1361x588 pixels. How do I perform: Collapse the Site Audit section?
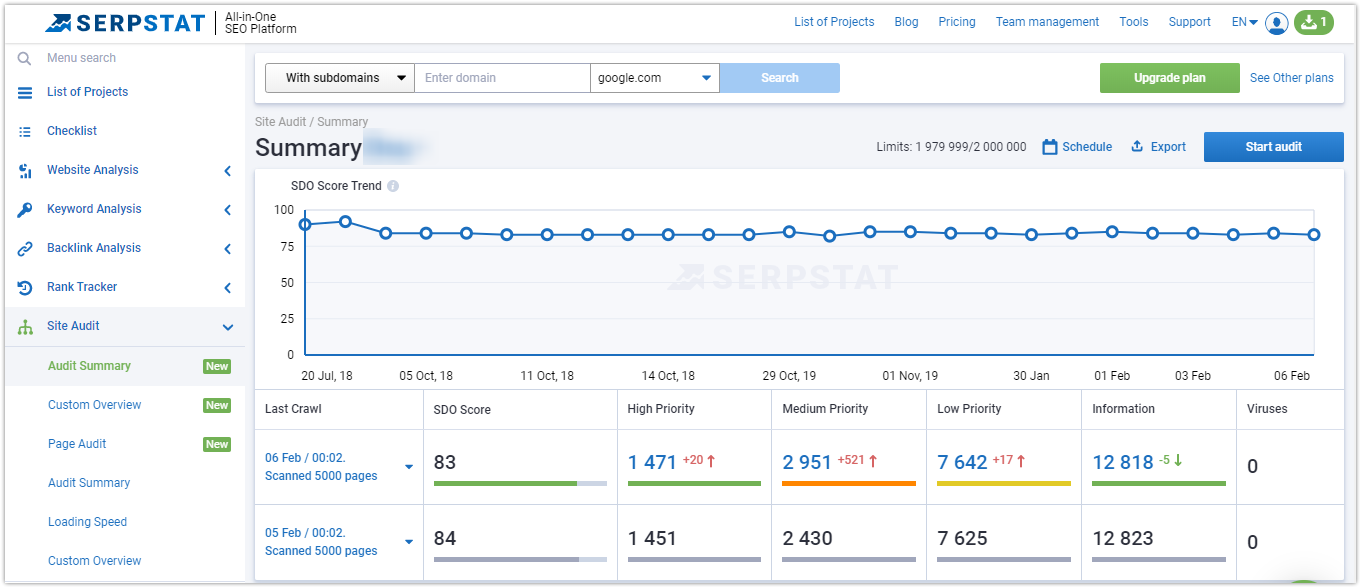[x=228, y=327]
